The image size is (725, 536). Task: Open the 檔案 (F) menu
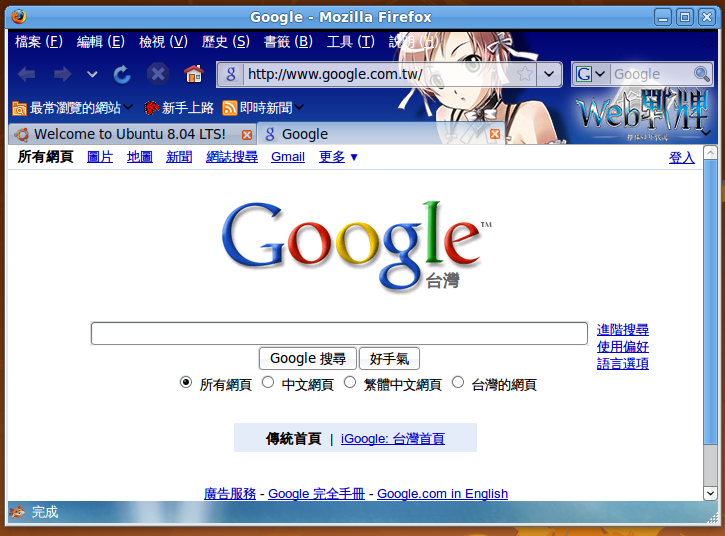[x=38, y=42]
